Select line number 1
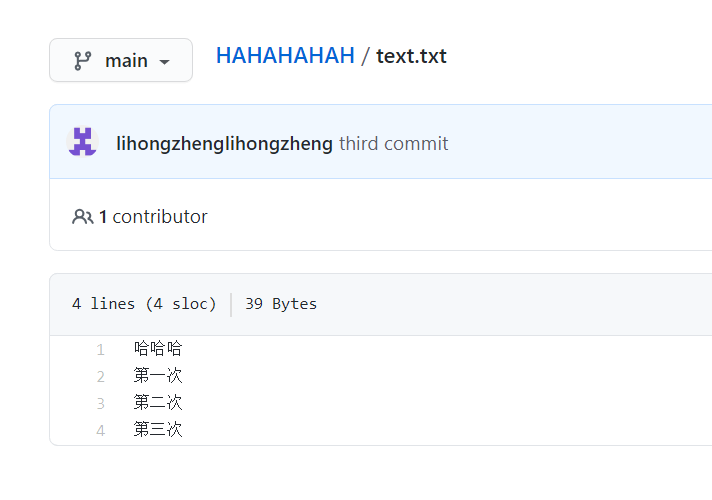This screenshot has height=500, width=712. [100, 350]
